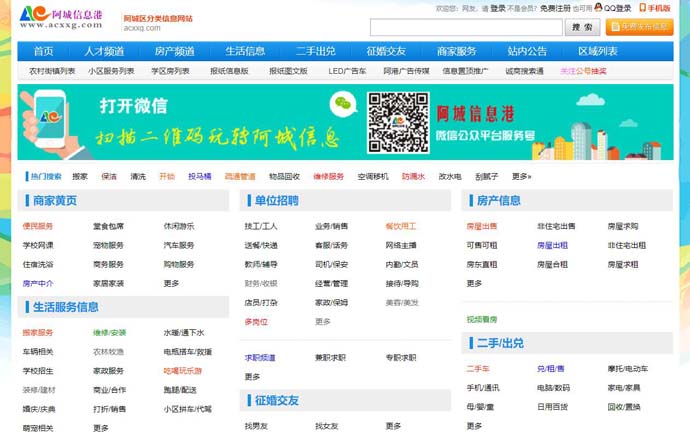Select LED广告车 in the sub-navigation
This screenshot has width=690, height=432.
click(347, 71)
